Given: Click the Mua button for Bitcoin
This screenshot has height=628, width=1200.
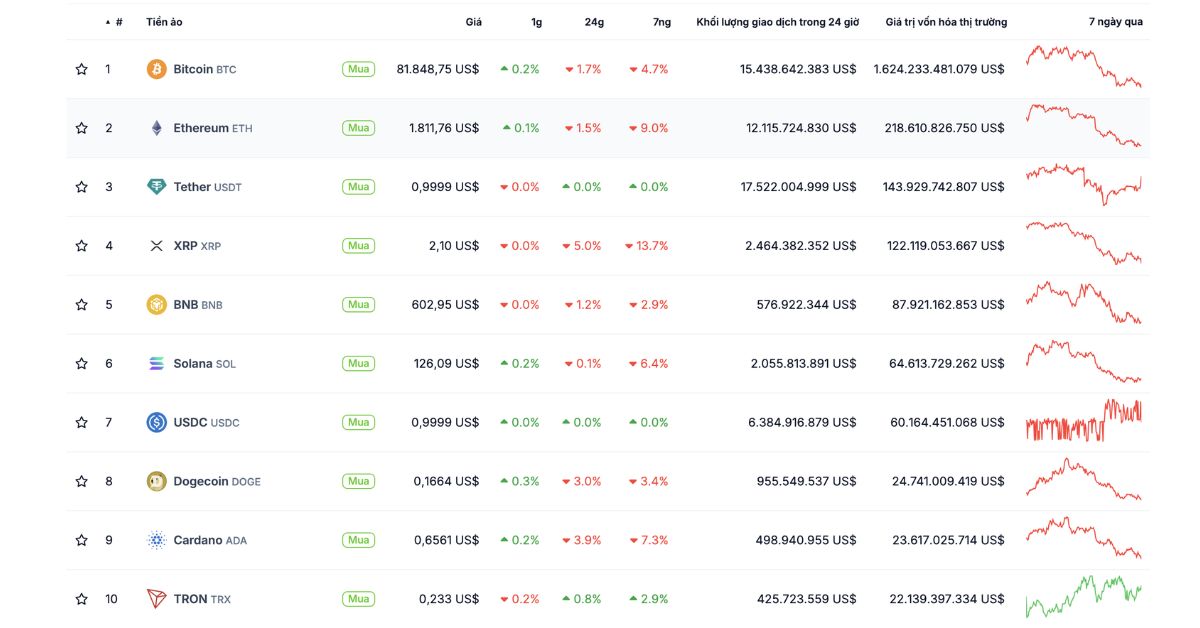Looking at the screenshot, I should click(358, 69).
